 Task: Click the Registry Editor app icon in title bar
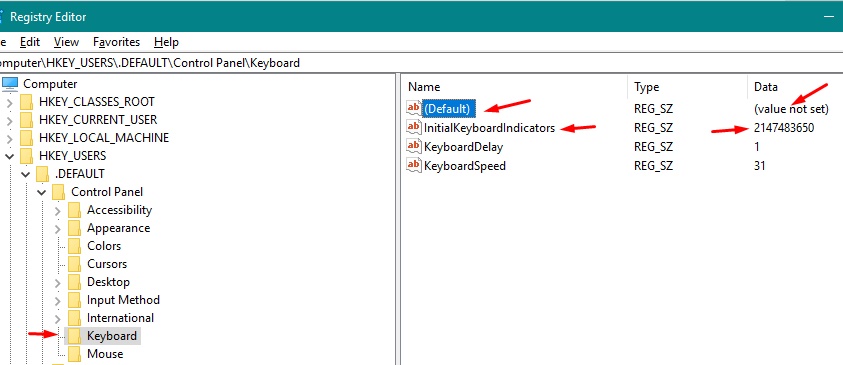pyautogui.click(x=2, y=17)
